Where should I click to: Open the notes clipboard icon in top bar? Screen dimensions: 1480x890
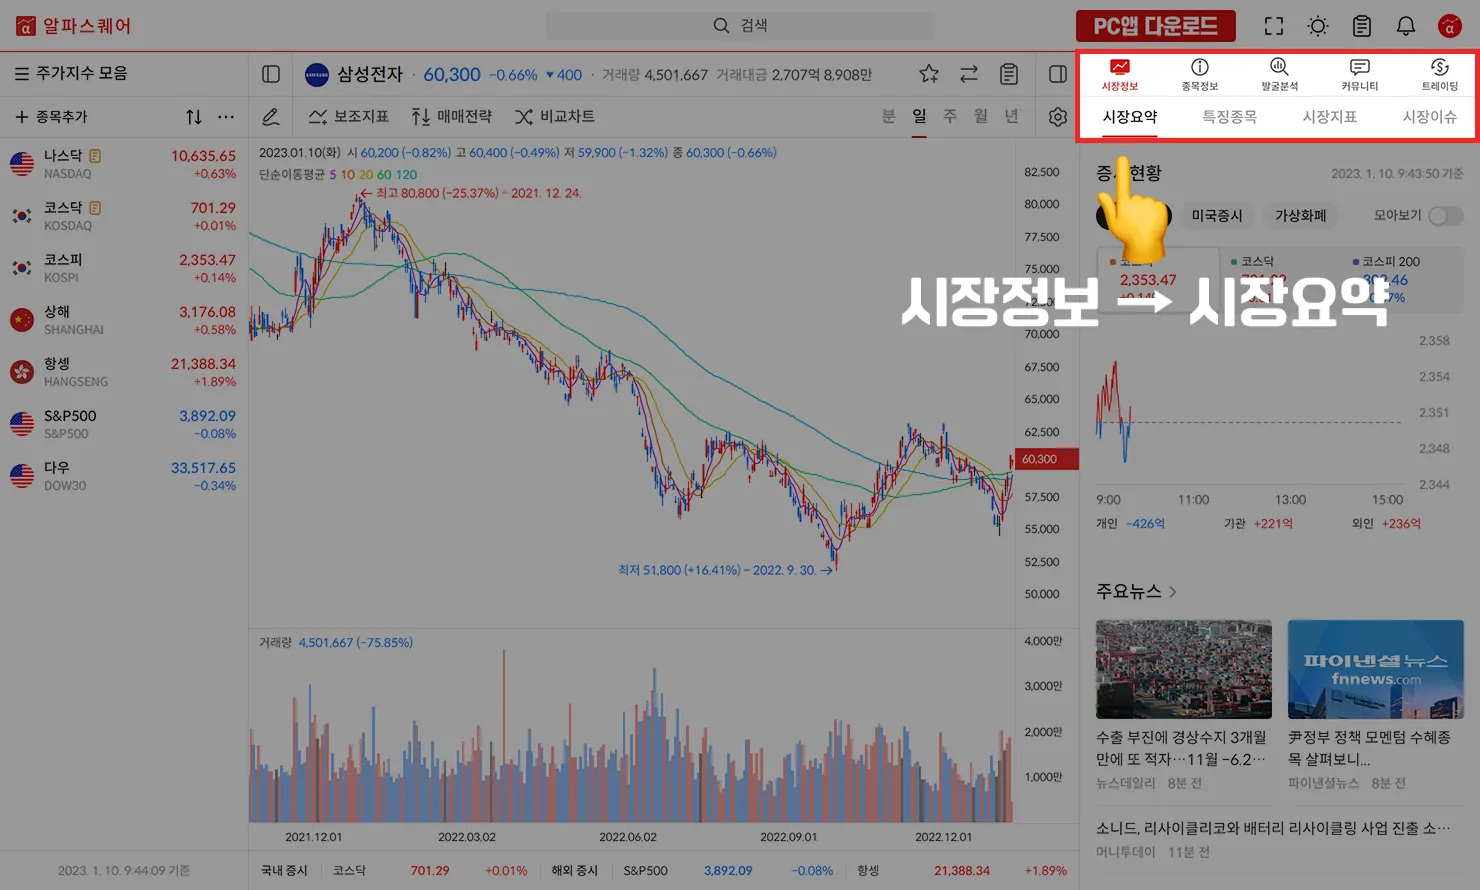click(x=1362, y=26)
